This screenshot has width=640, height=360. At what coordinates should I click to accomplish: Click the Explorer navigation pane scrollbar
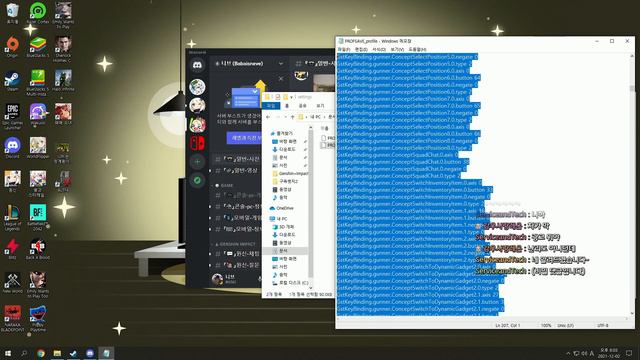pos(311,204)
